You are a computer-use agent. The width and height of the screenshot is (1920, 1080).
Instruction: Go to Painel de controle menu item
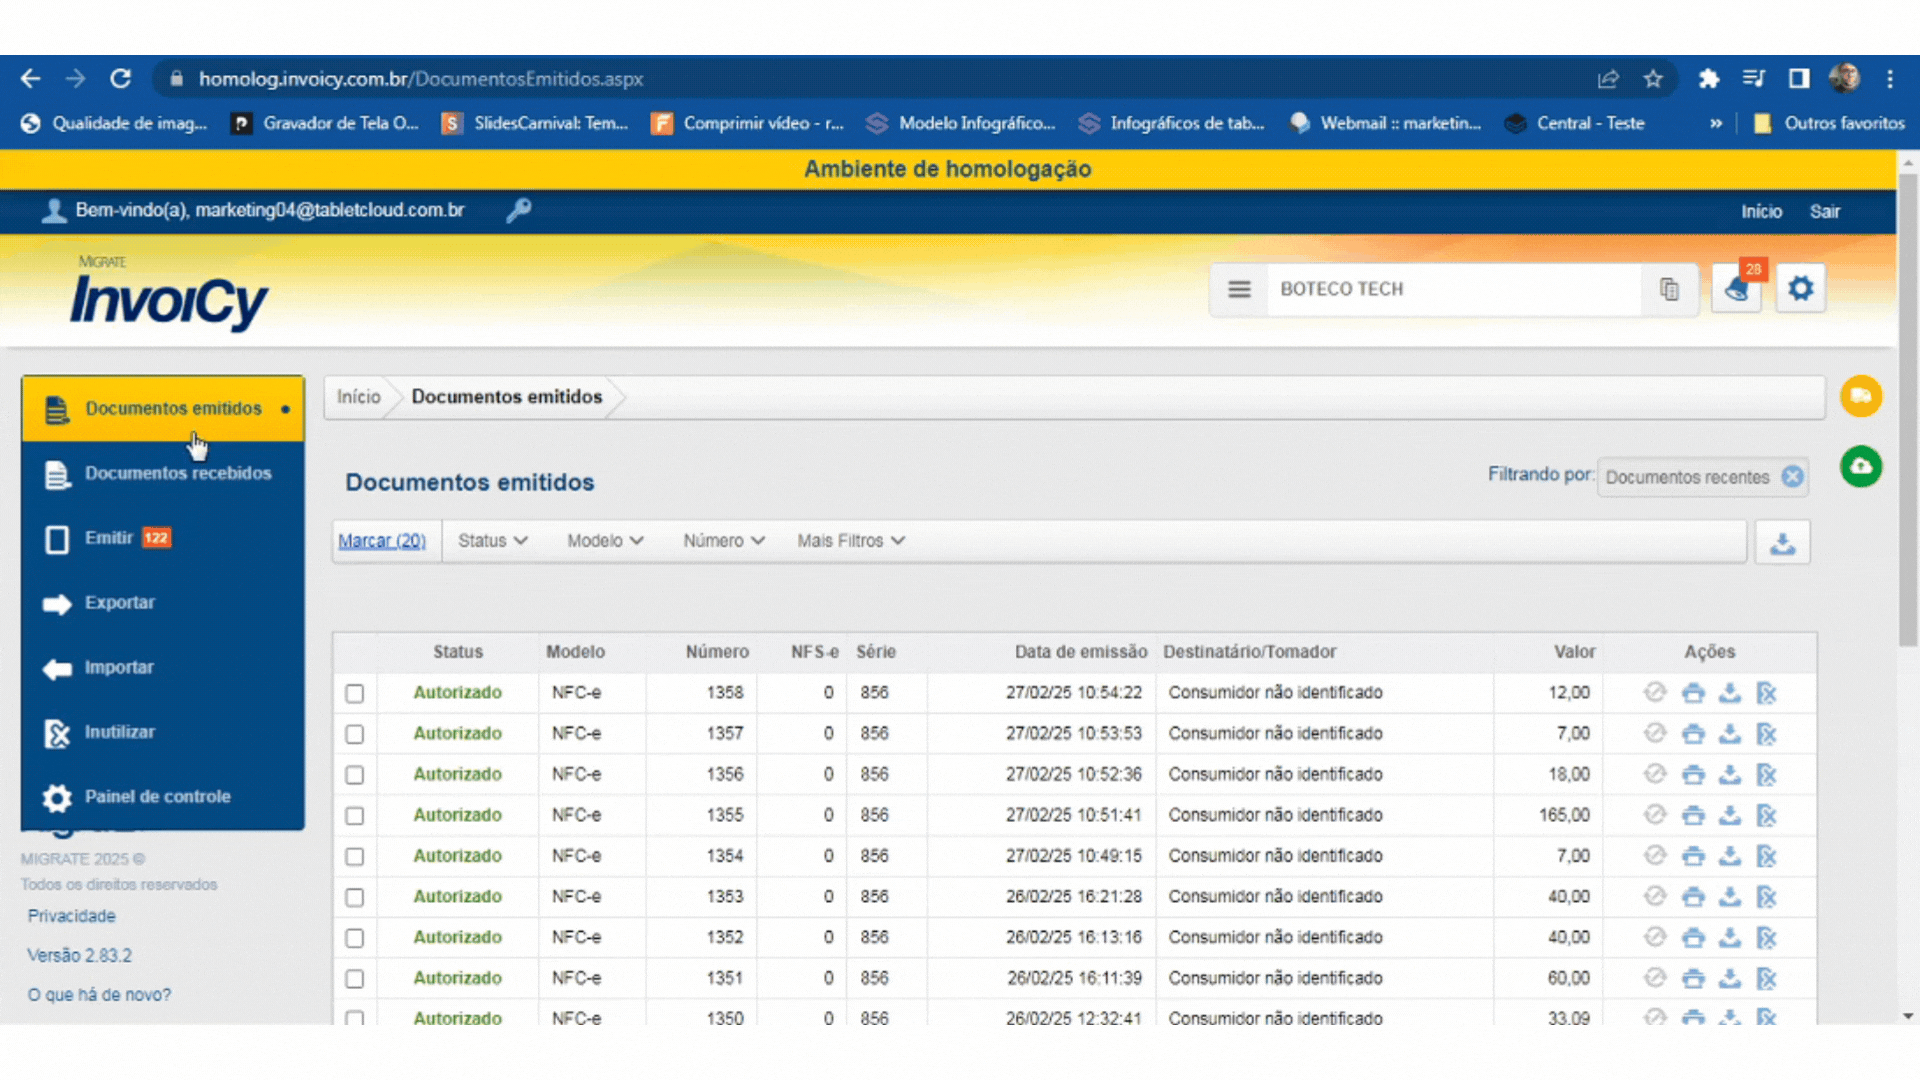click(x=157, y=797)
